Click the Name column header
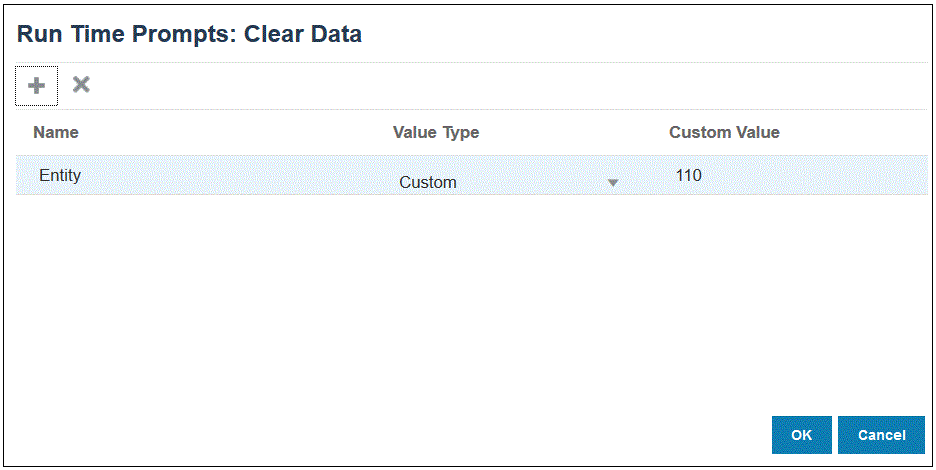 pyautogui.click(x=56, y=132)
